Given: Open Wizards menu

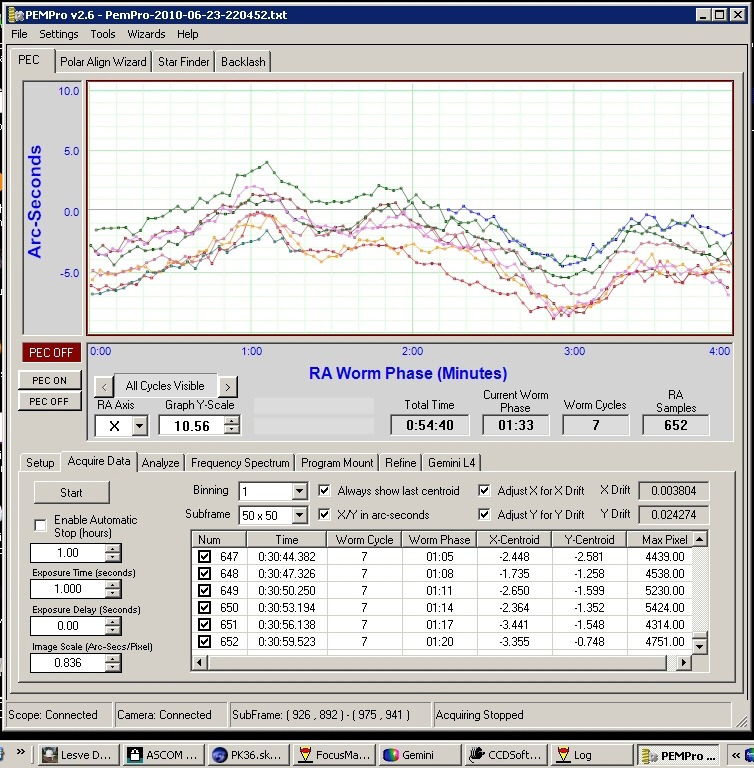Looking at the screenshot, I should pyautogui.click(x=146, y=34).
